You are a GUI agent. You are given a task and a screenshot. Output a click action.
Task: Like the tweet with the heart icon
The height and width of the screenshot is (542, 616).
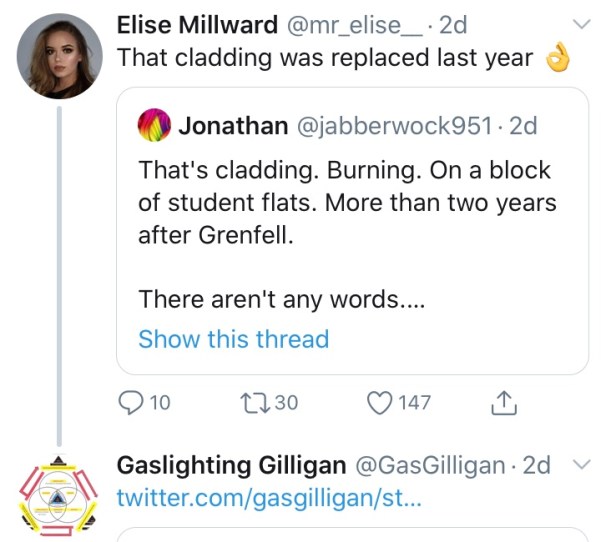(378, 402)
